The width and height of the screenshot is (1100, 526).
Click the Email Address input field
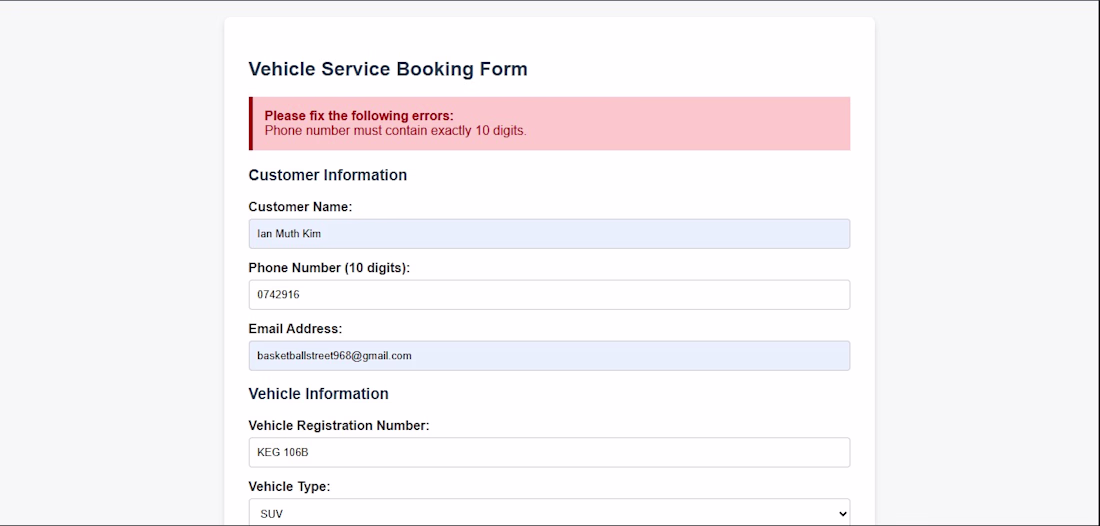click(x=549, y=356)
